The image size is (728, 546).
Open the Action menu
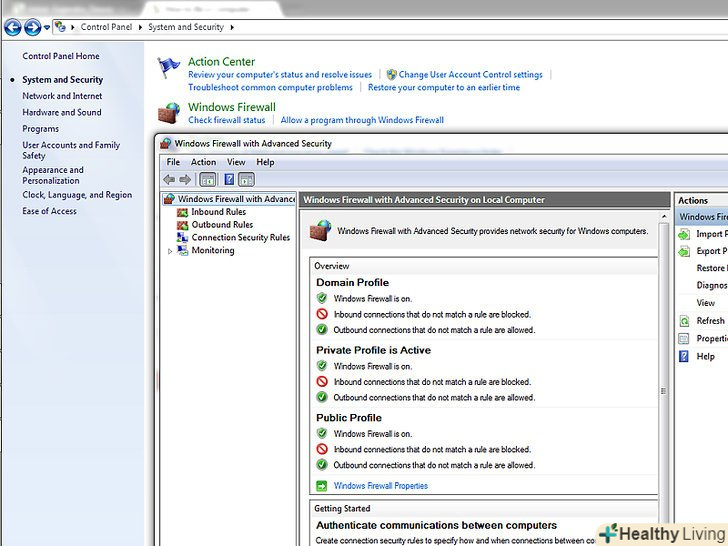click(203, 162)
